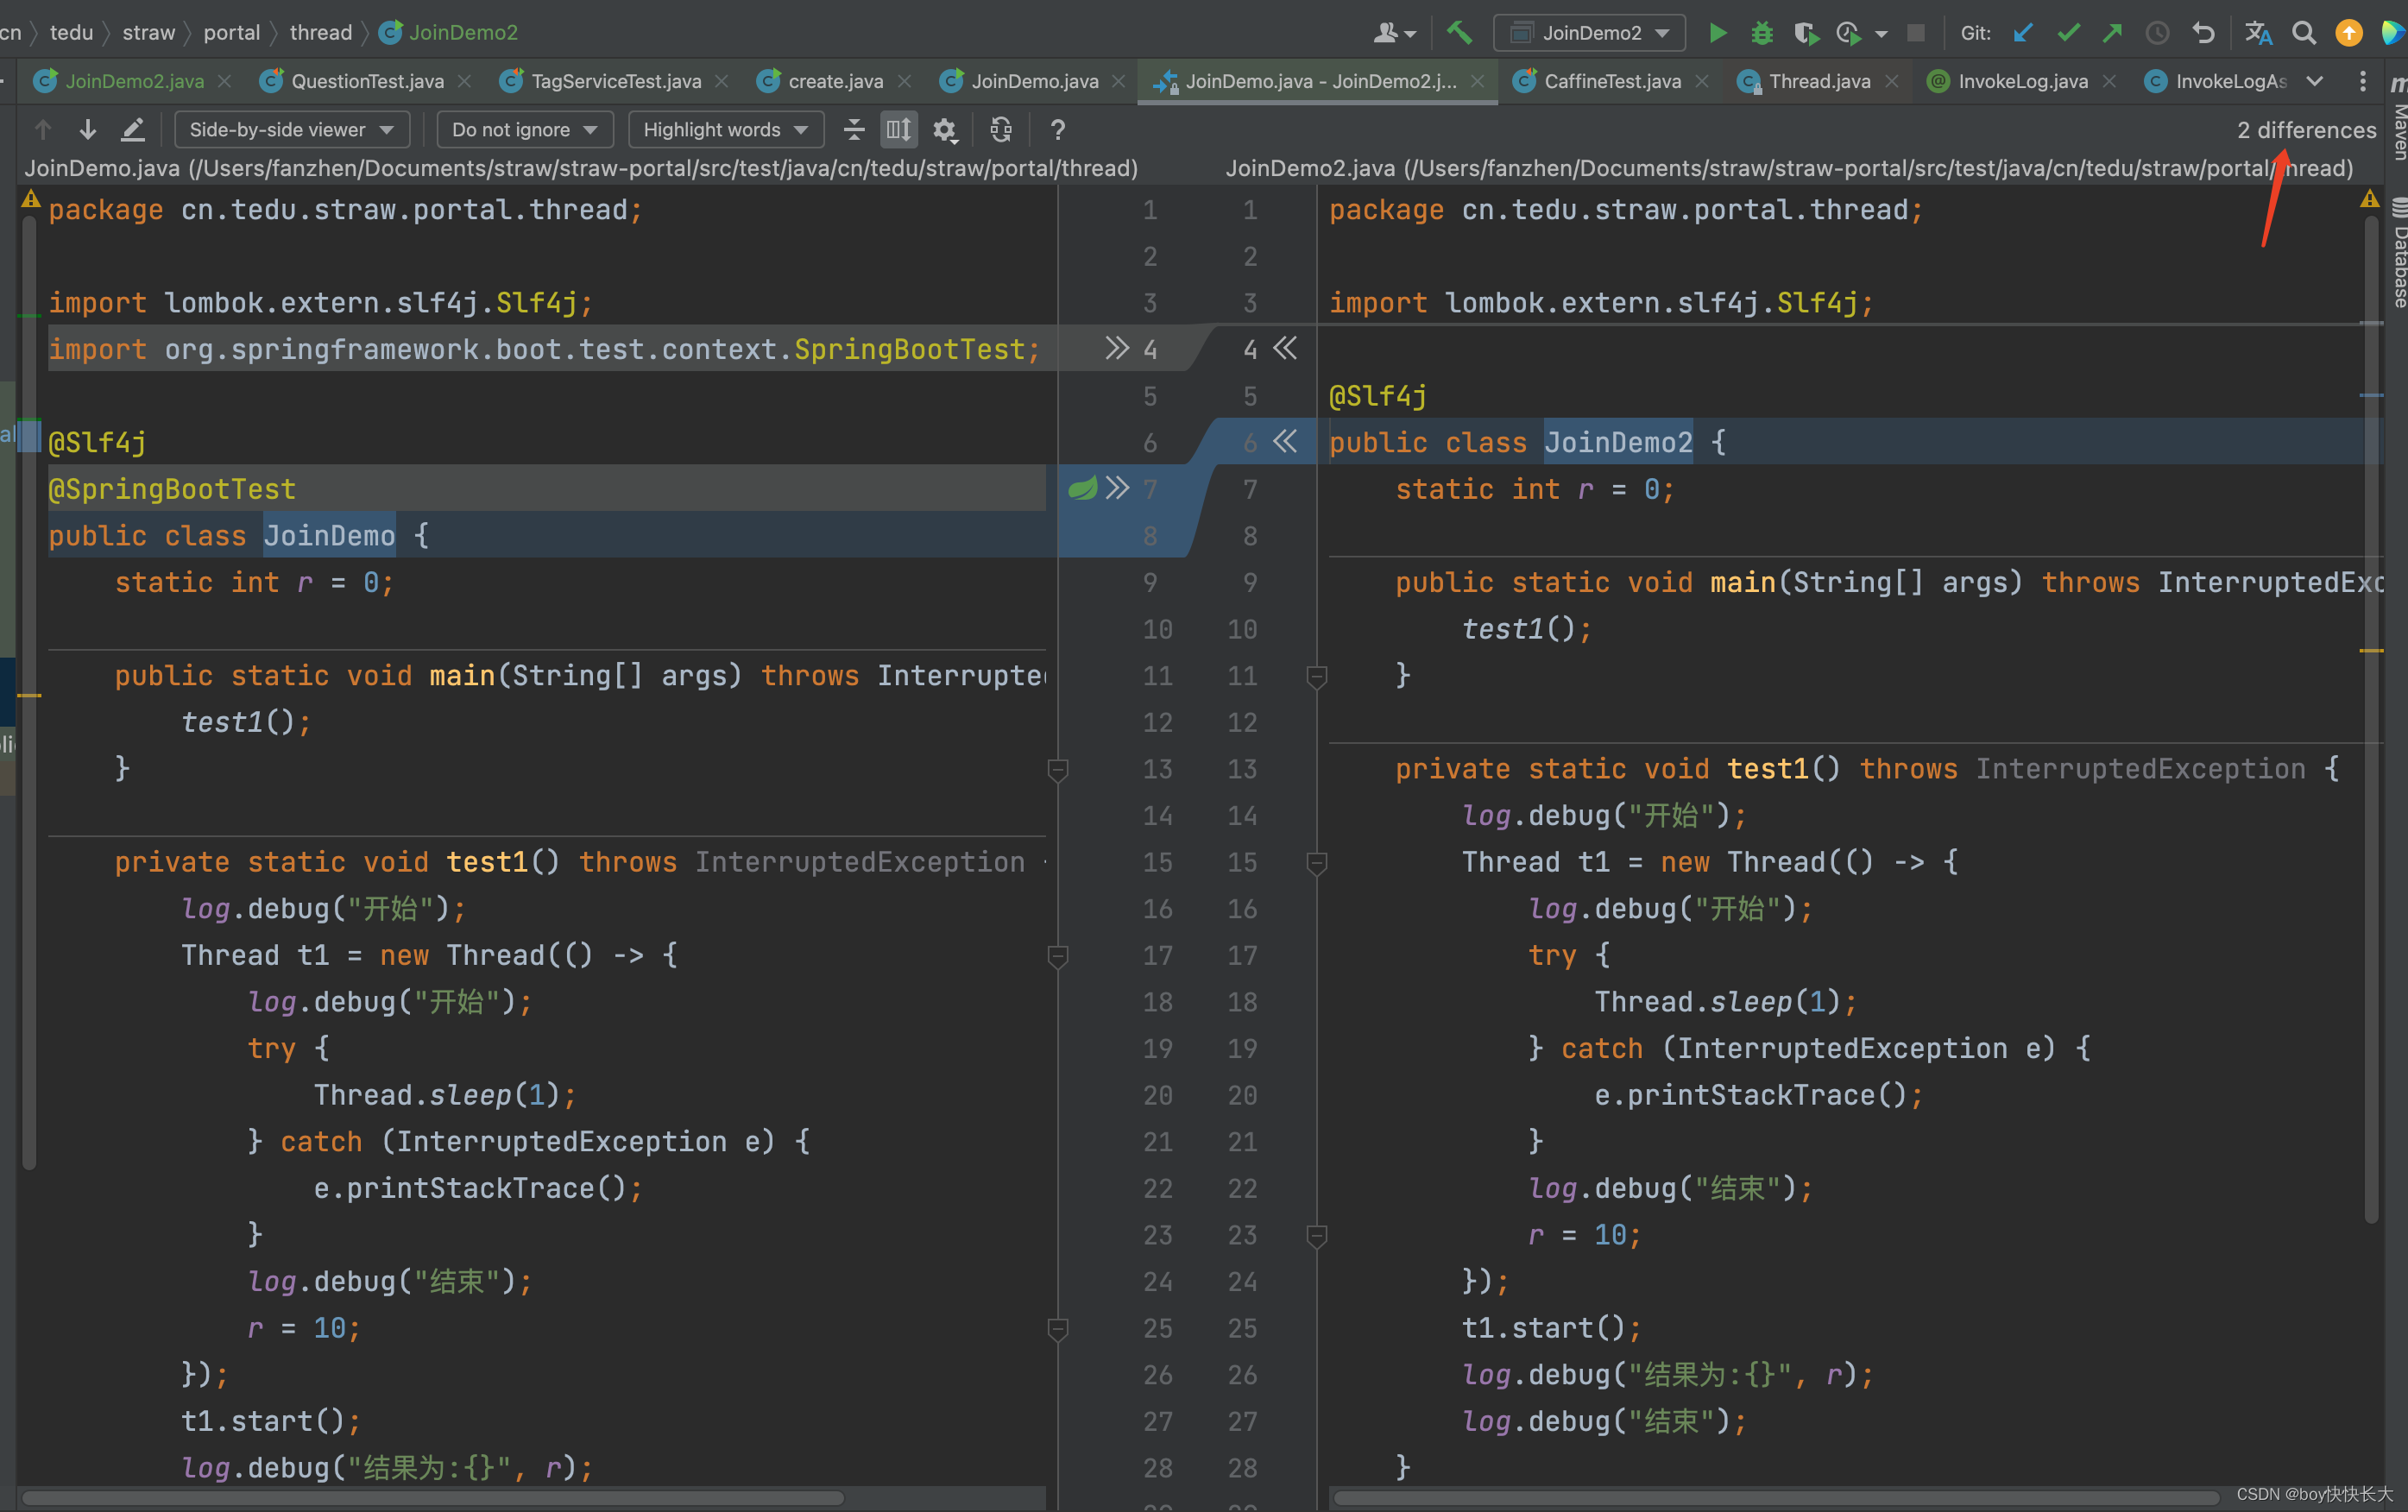Open Search Everywhere magnifier icon
This screenshot has width=2408, height=1512.
(x=2304, y=33)
